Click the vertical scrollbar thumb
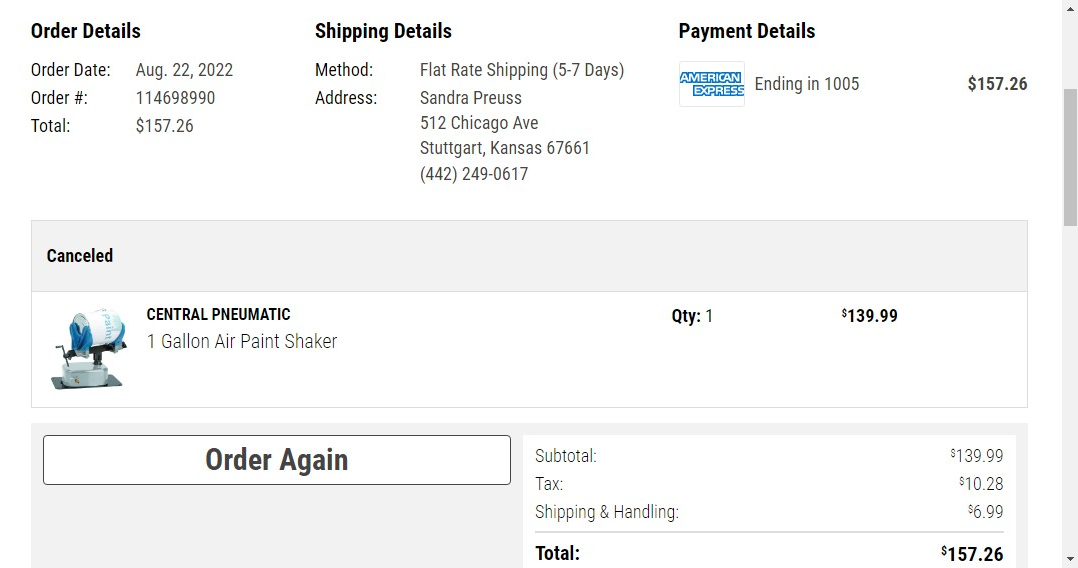The image size is (1078, 568). [x=1070, y=157]
